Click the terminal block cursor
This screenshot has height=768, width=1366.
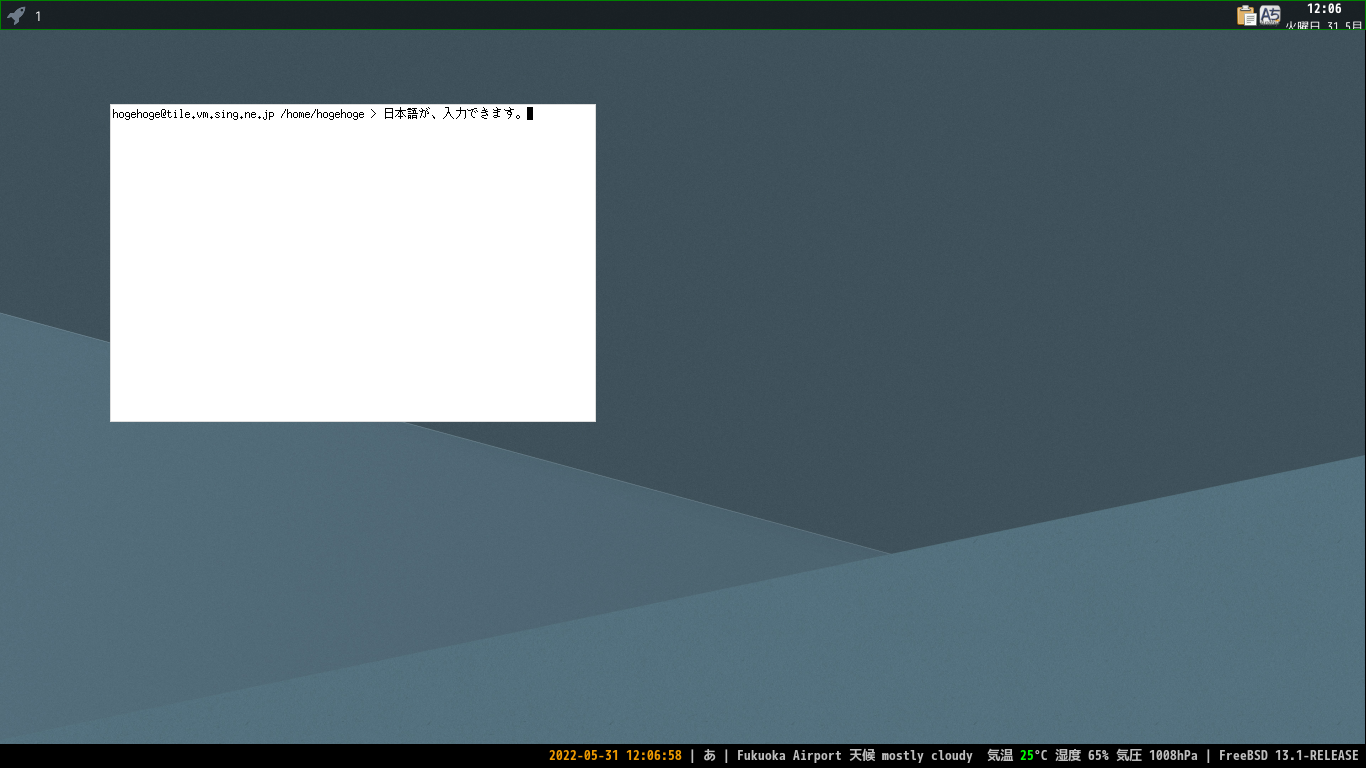(x=530, y=114)
